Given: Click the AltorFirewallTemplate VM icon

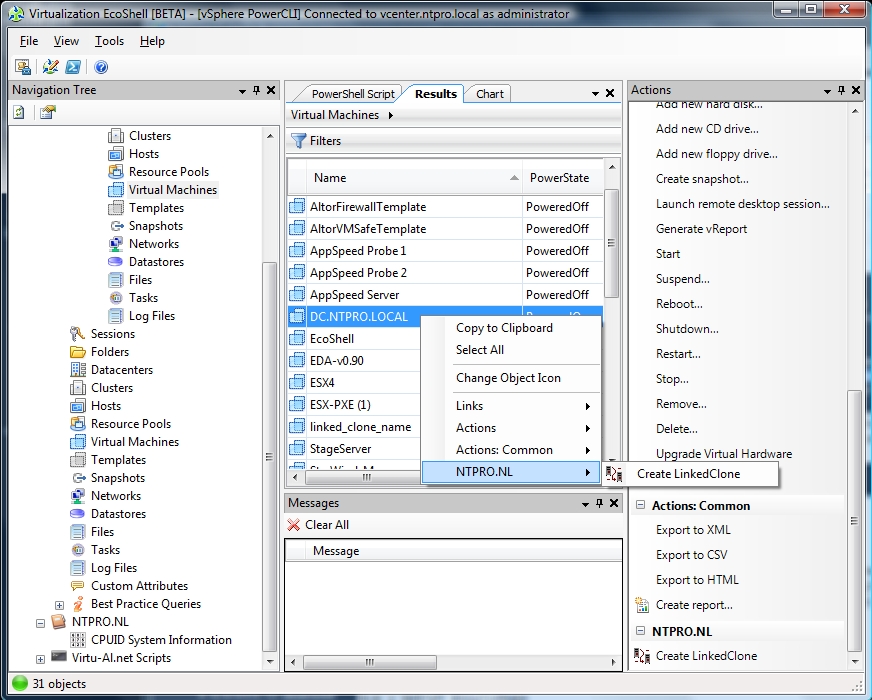Looking at the screenshot, I should [x=298, y=206].
